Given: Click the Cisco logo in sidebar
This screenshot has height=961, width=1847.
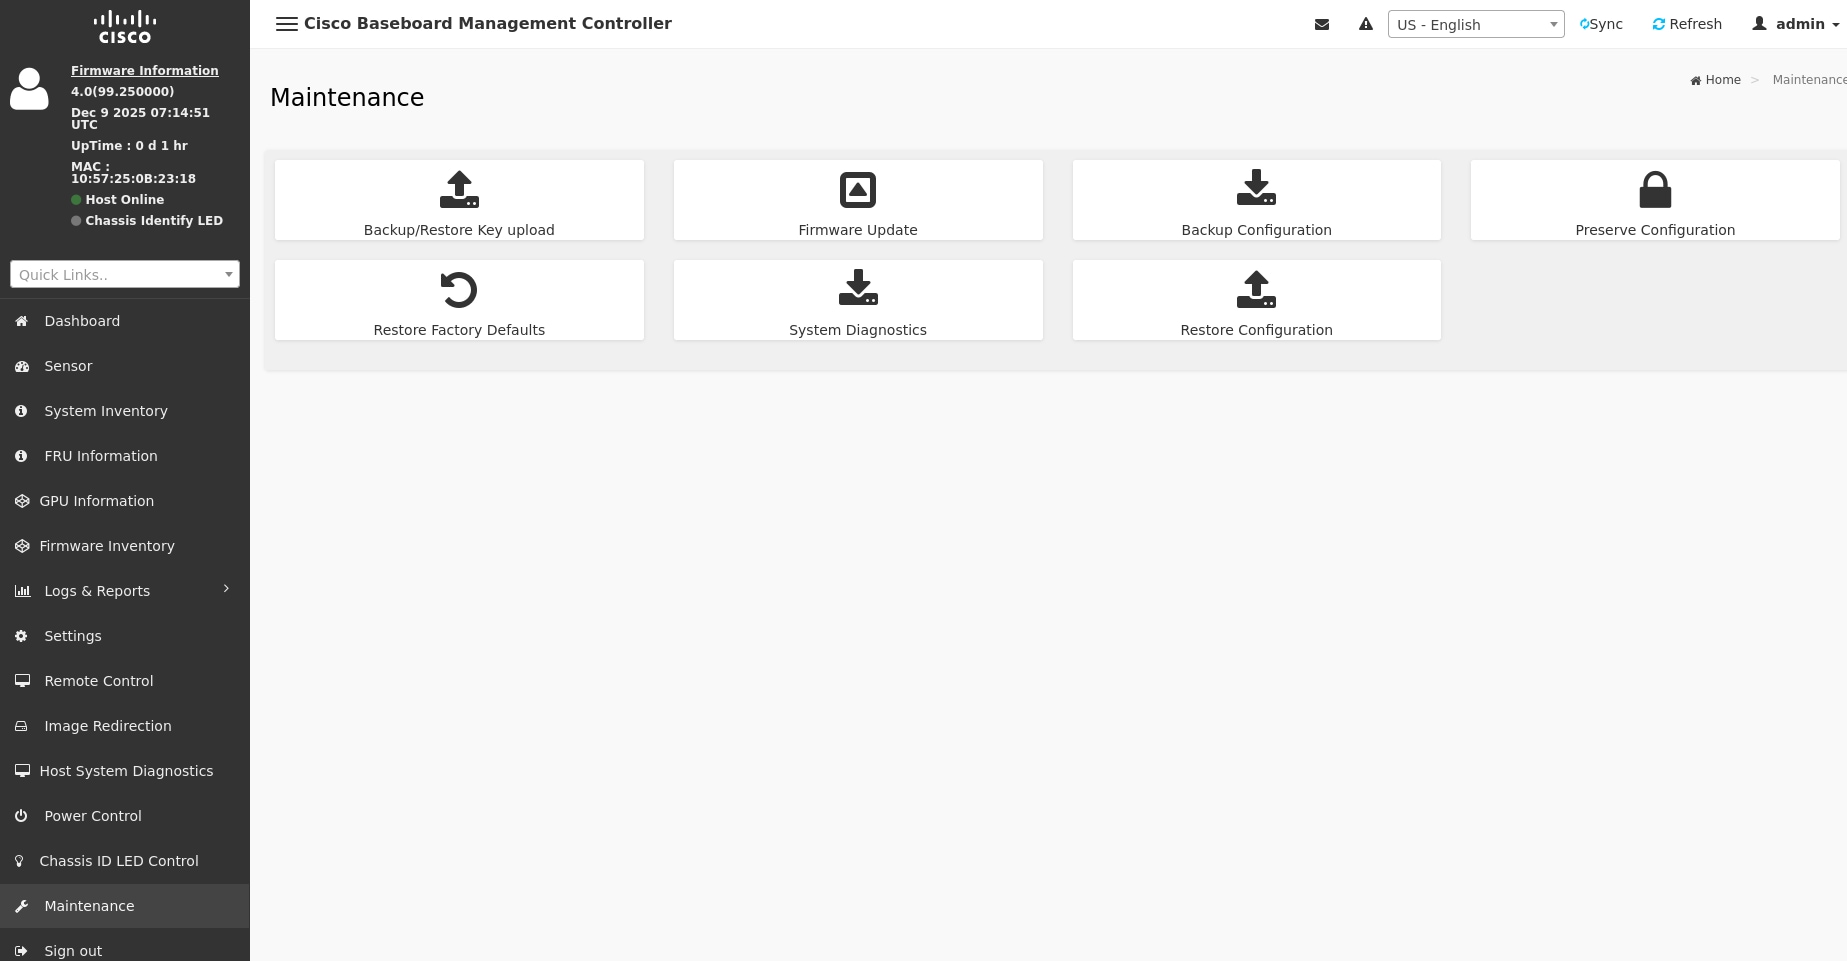Looking at the screenshot, I should pos(125,27).
